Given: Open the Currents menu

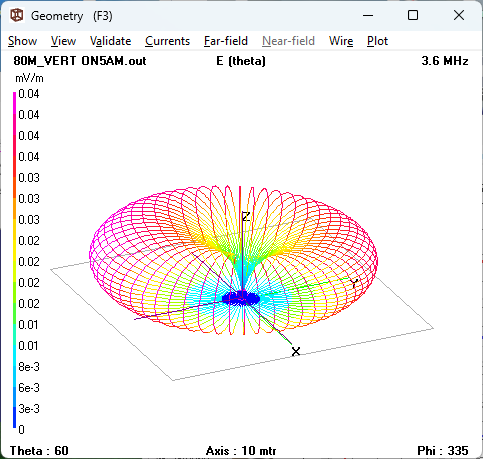Looking at the screenshot, I should [167, 41].
